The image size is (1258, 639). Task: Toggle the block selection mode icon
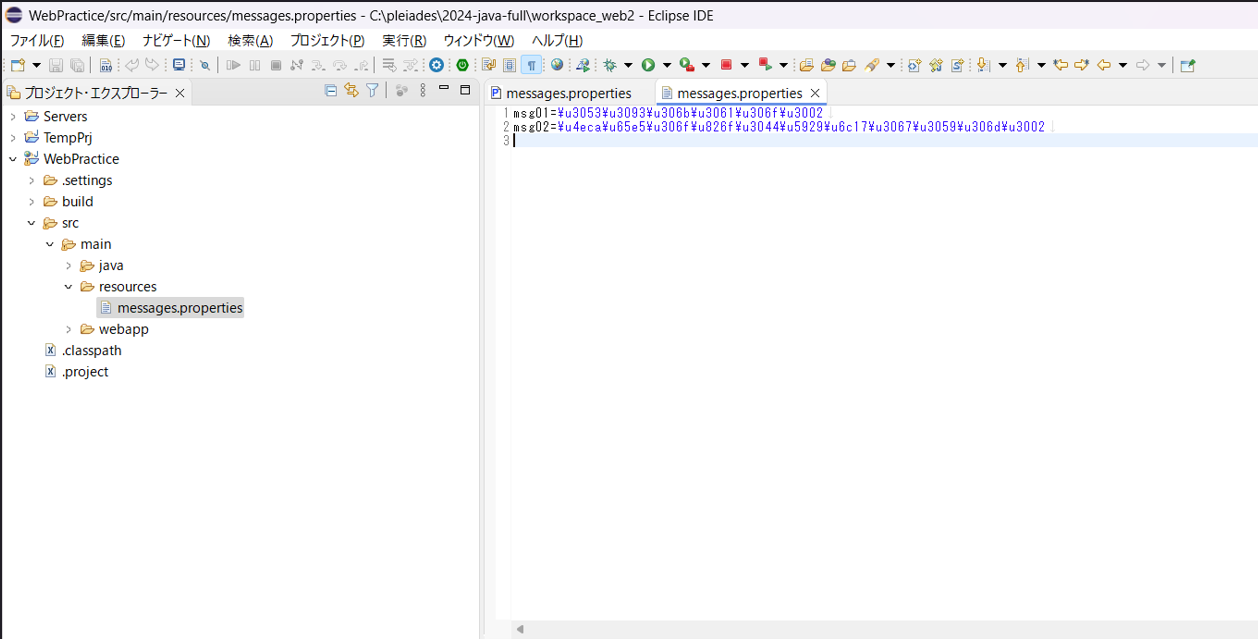coord(510,65)
